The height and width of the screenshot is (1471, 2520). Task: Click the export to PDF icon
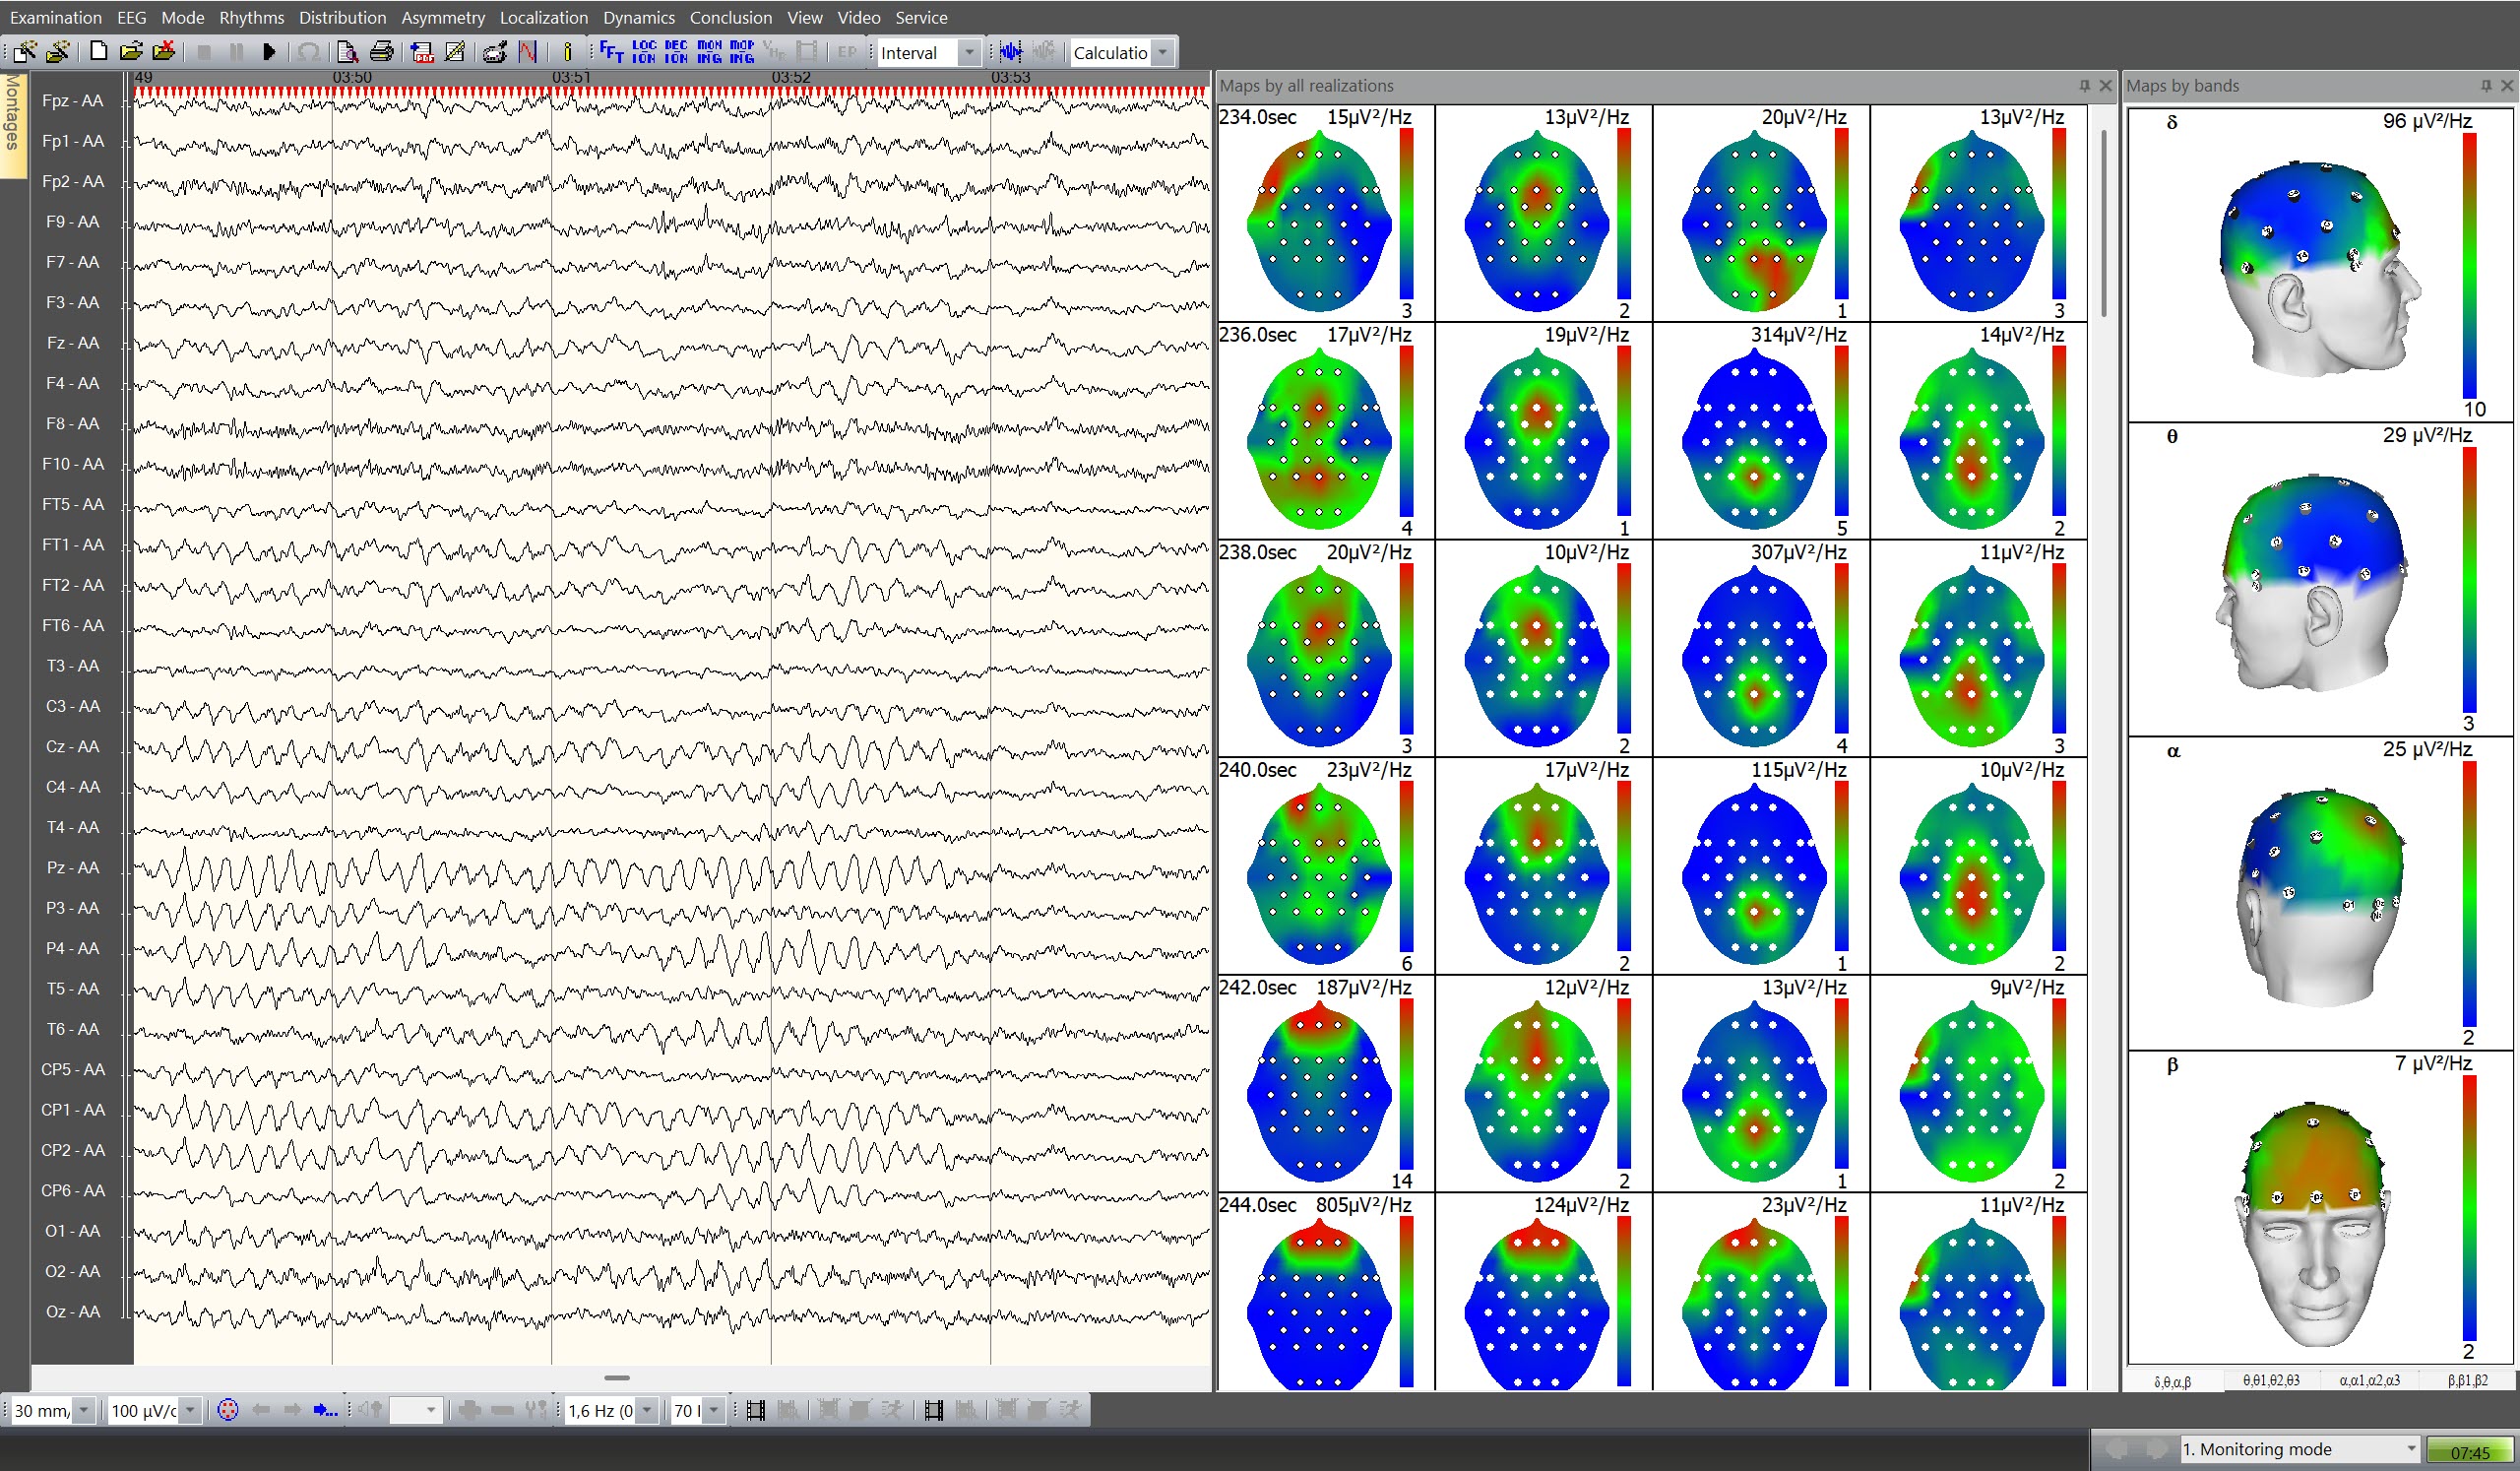pos(422,52)
